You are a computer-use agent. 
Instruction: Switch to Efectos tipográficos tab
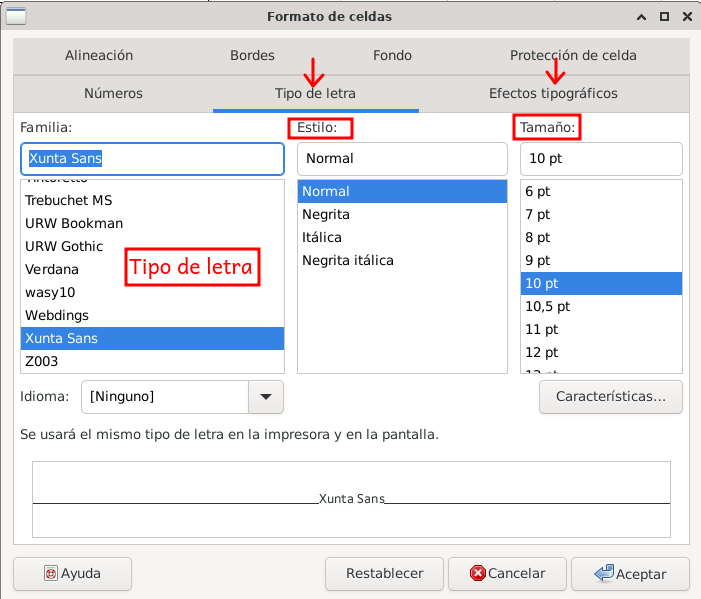pyautogui.click(x=553, y=93)
